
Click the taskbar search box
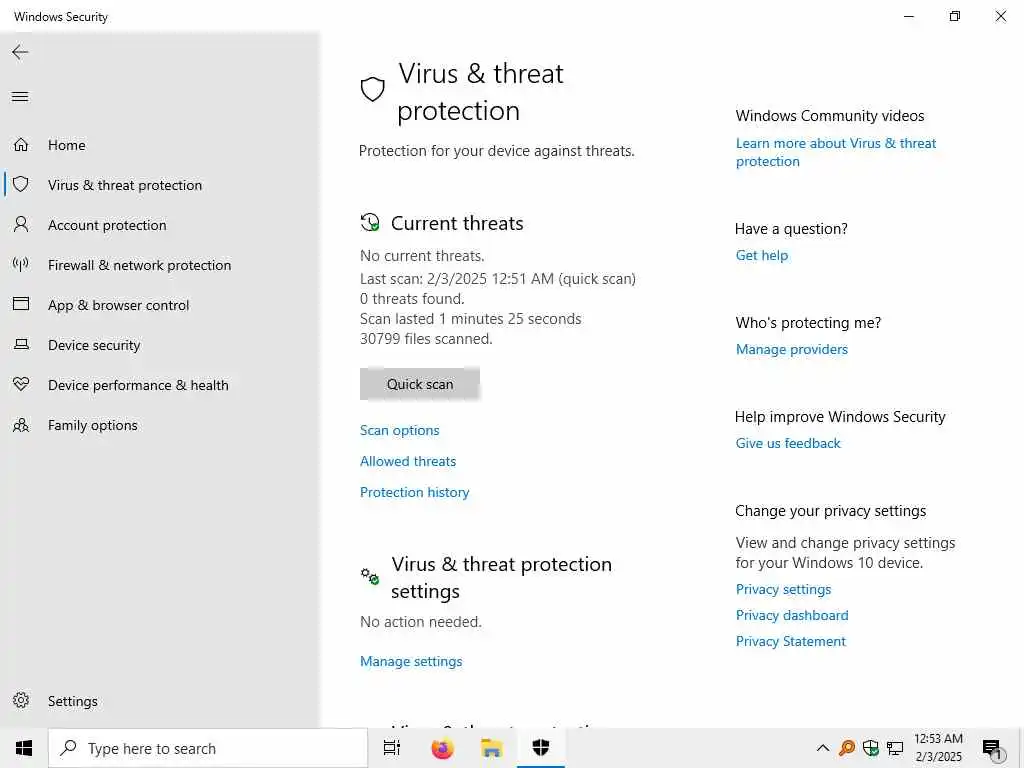208,748
